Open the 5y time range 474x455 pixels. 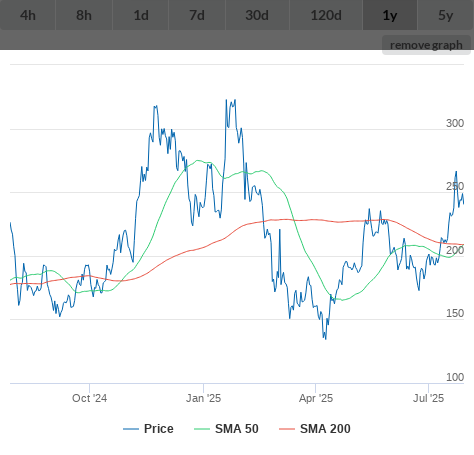pyautogui.click(x=446, y=15)
